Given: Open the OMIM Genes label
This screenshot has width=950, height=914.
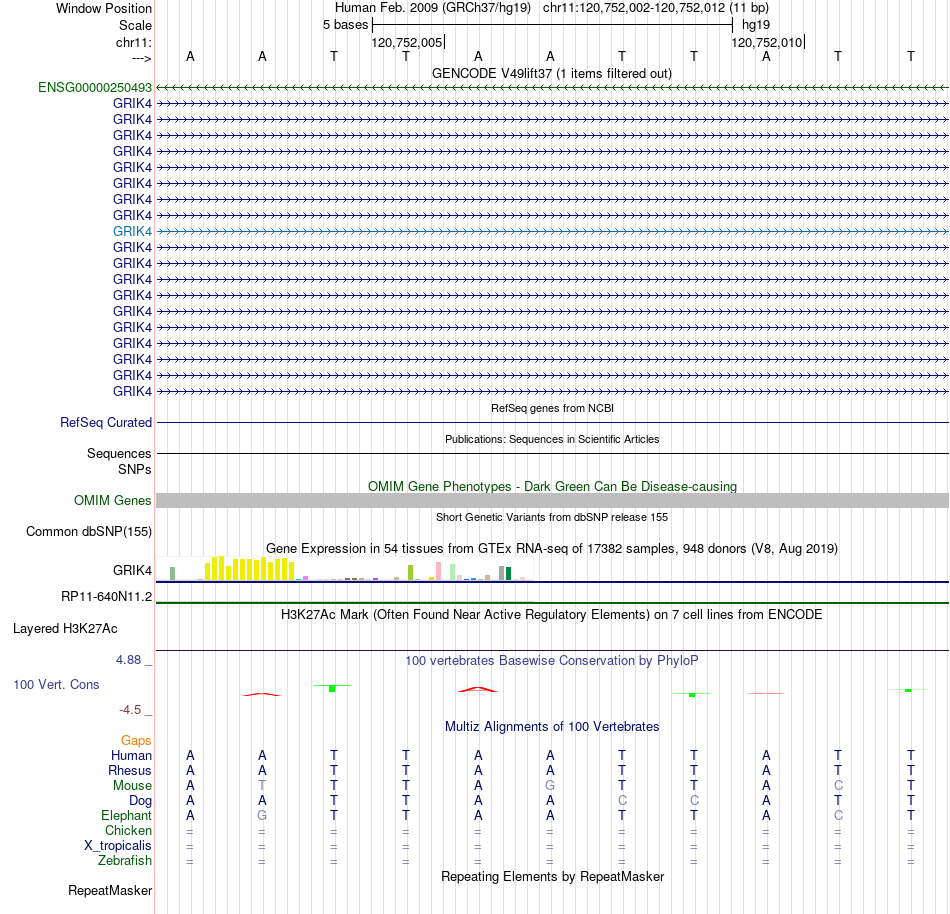Looking at the screenshot, I should [x=112, y=500].
